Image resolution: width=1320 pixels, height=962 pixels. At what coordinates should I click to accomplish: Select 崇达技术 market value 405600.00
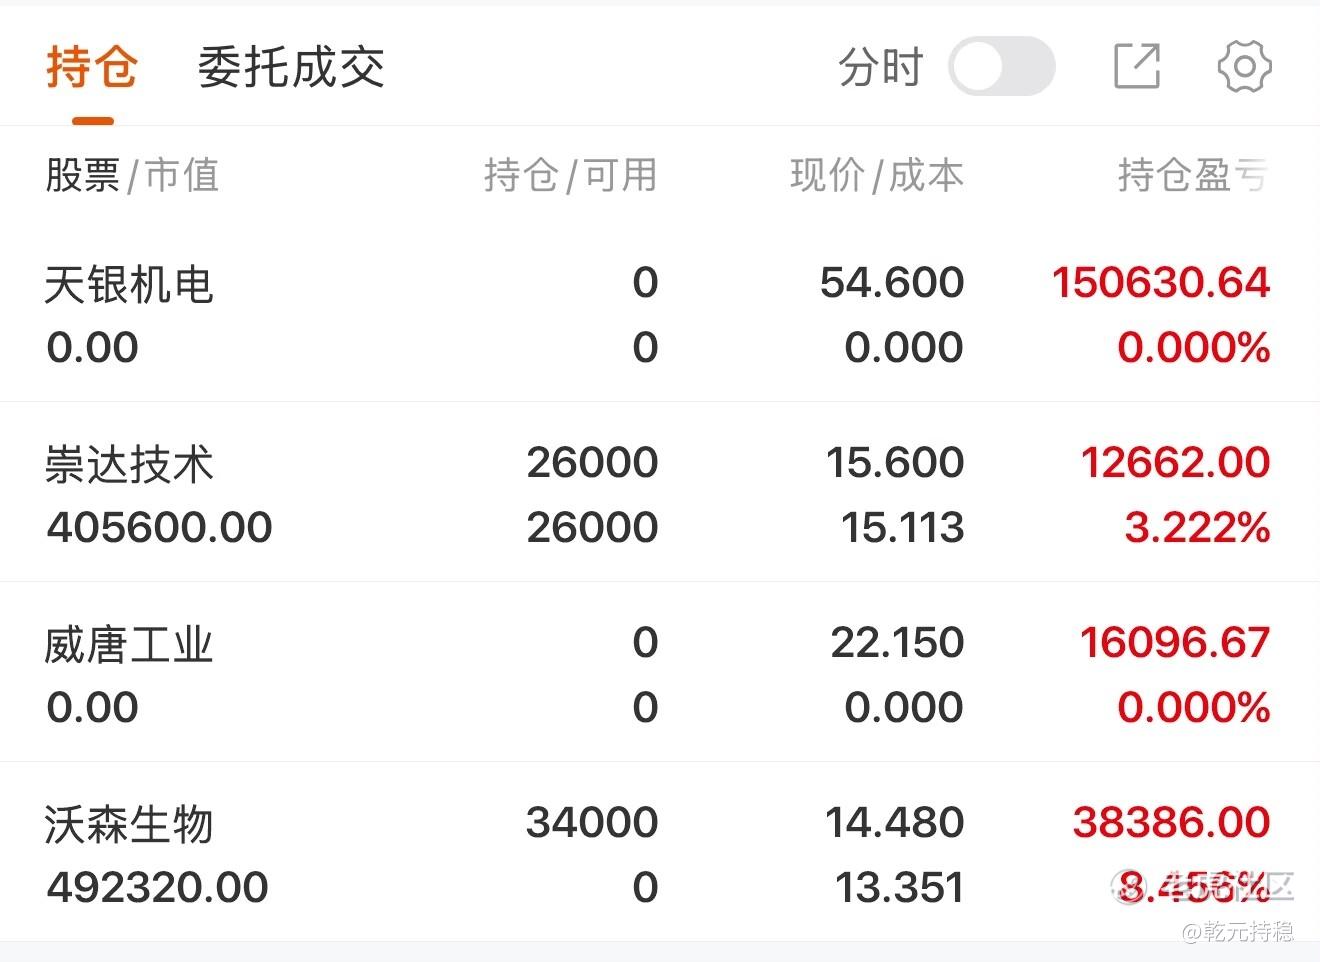pos(159,527)
